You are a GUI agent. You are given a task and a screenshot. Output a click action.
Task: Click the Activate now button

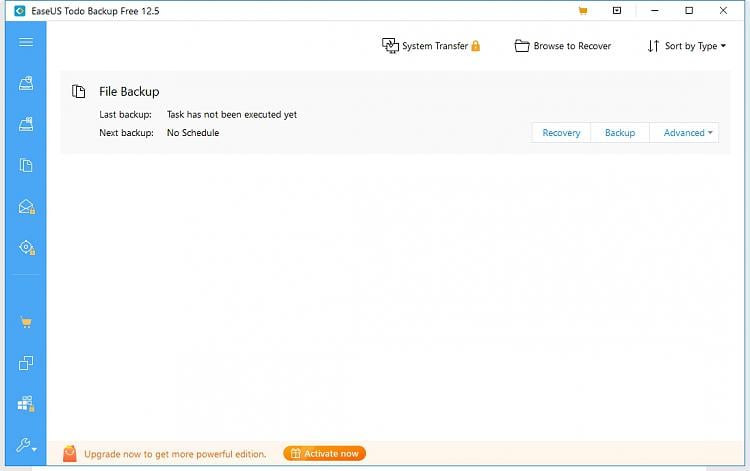point(324,453)
